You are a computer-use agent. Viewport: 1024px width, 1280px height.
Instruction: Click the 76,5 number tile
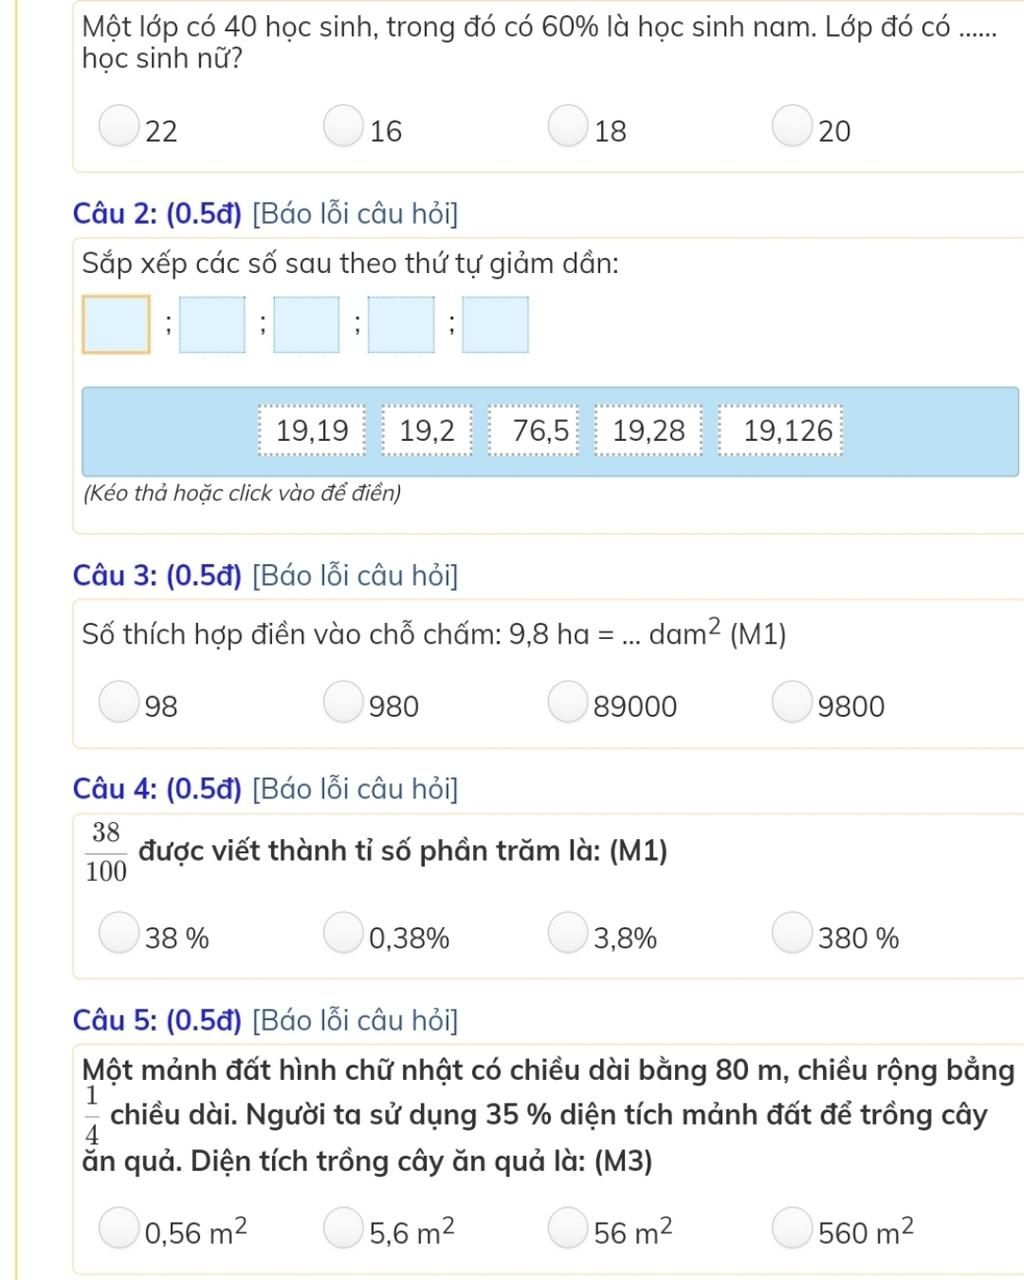pyautogui.click(x=540, y=431)
